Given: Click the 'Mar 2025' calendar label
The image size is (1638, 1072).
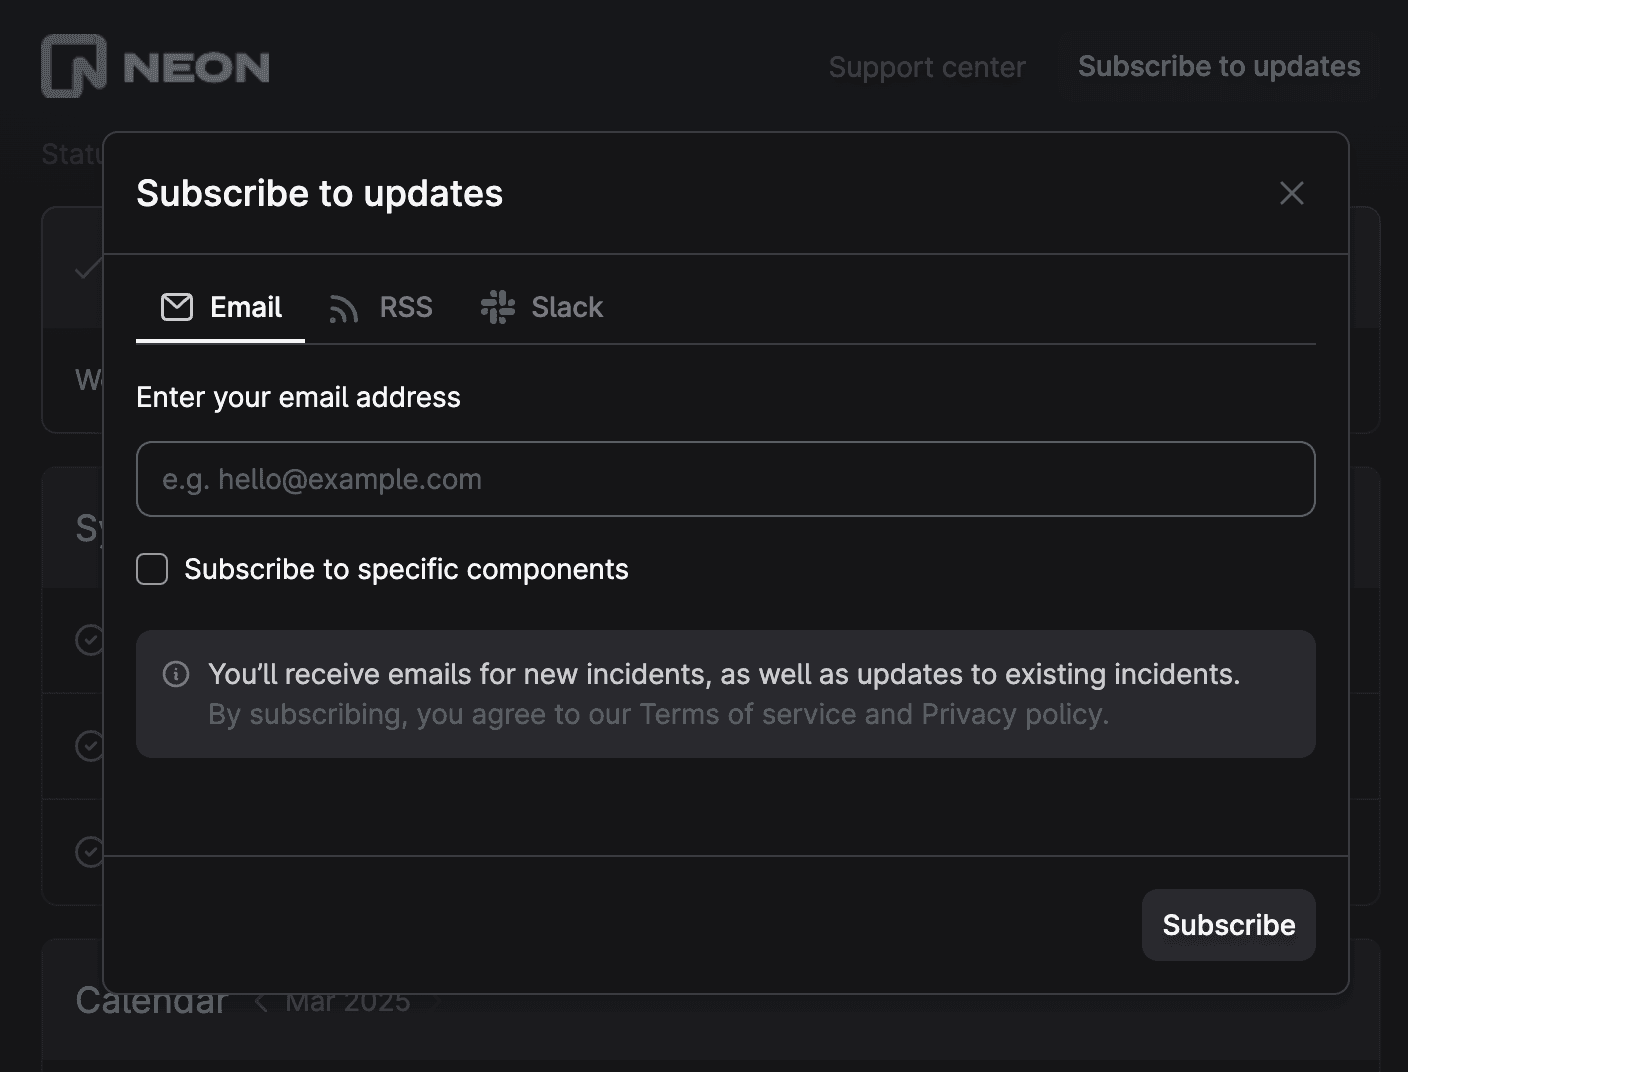Looking at the screenshot, I should point(347,1002).
